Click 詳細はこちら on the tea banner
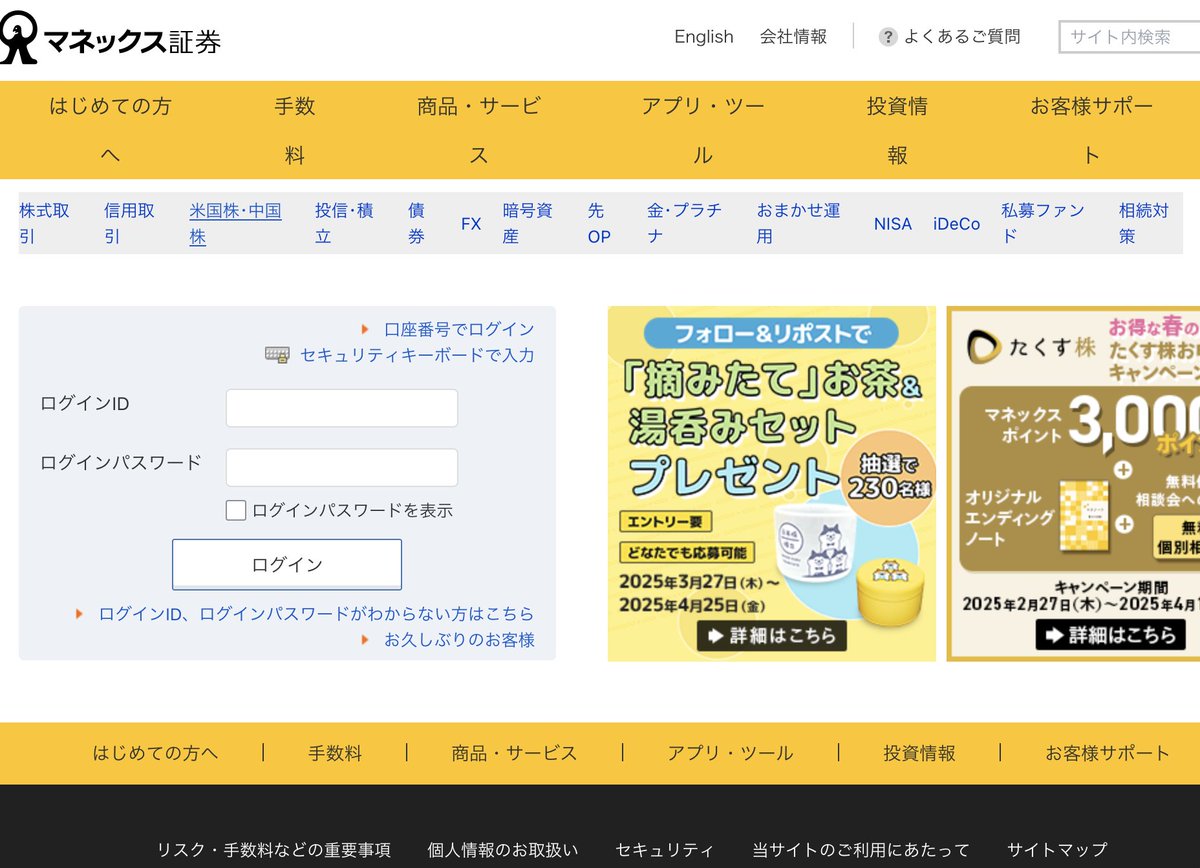 pos(772,635)
